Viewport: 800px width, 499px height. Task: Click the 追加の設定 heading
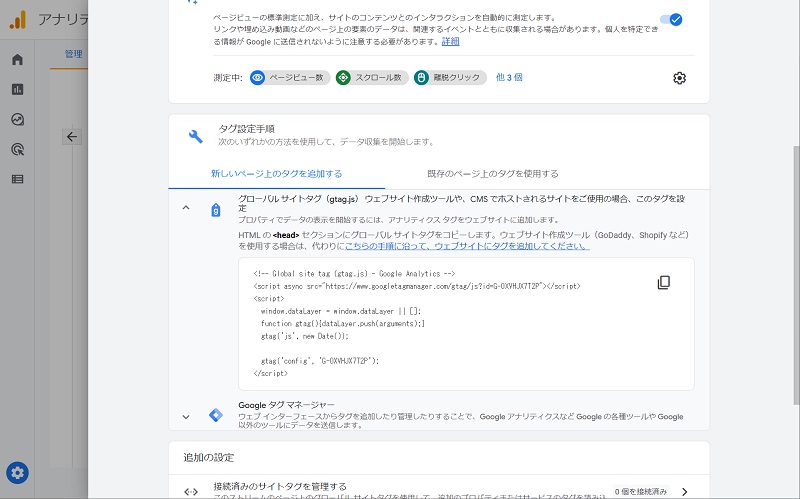pyautogui.click(x=209, y=458)
